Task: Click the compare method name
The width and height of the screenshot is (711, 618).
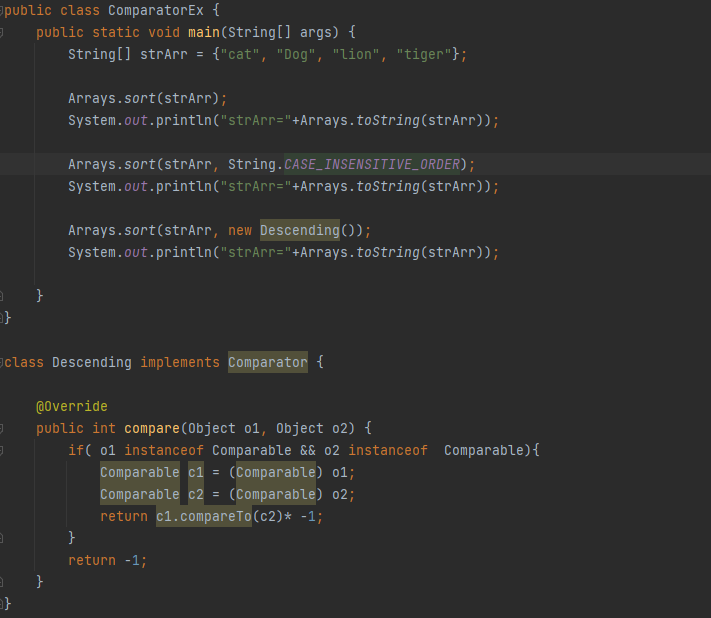Action: 152,428
